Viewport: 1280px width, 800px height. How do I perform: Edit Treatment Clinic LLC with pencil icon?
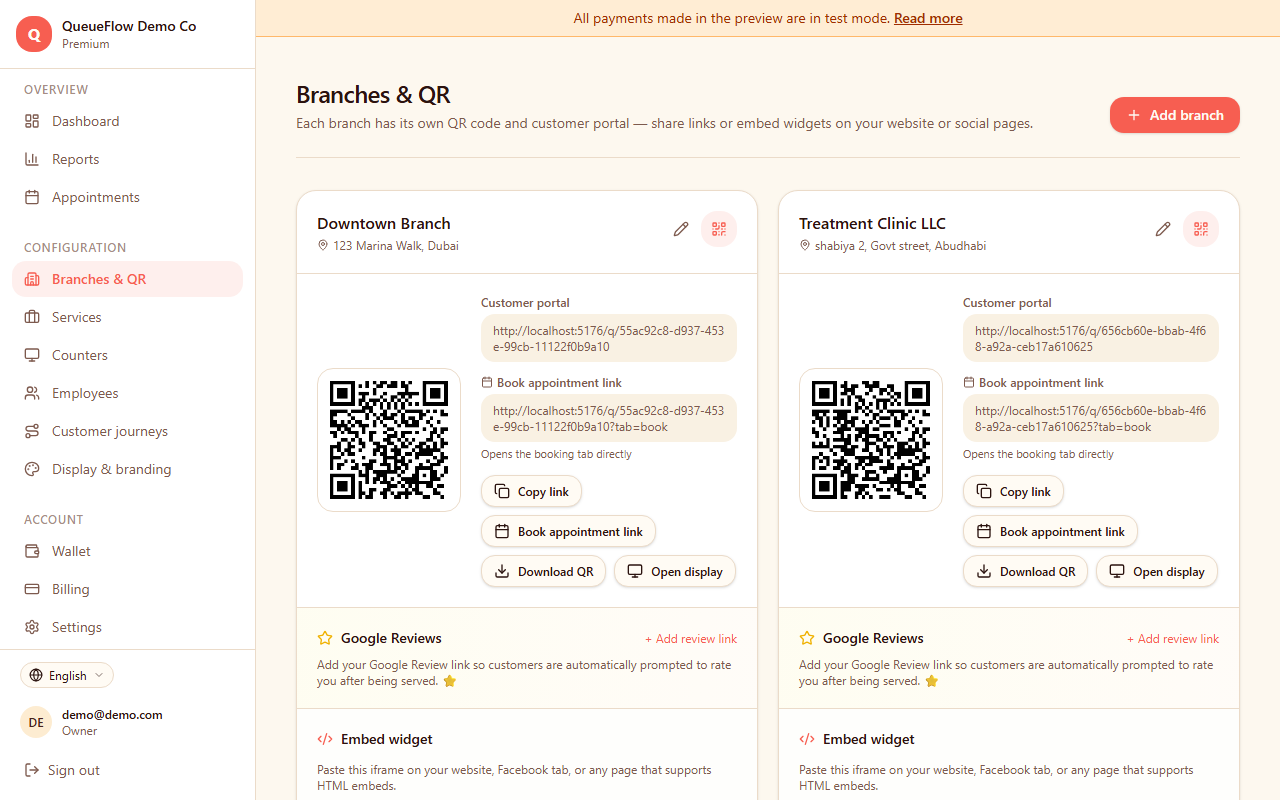1163,229
